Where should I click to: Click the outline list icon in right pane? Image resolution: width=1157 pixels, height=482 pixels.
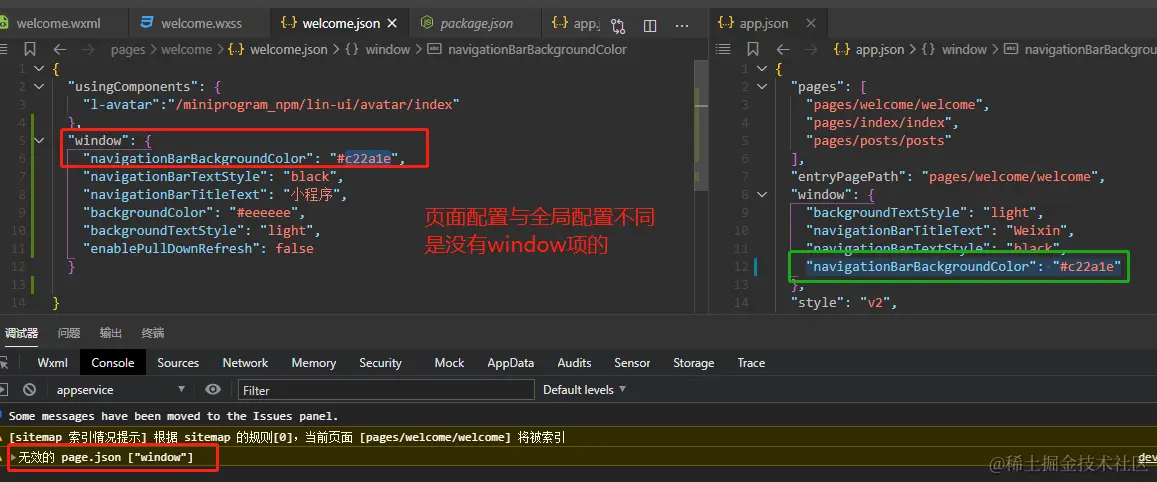723,49
